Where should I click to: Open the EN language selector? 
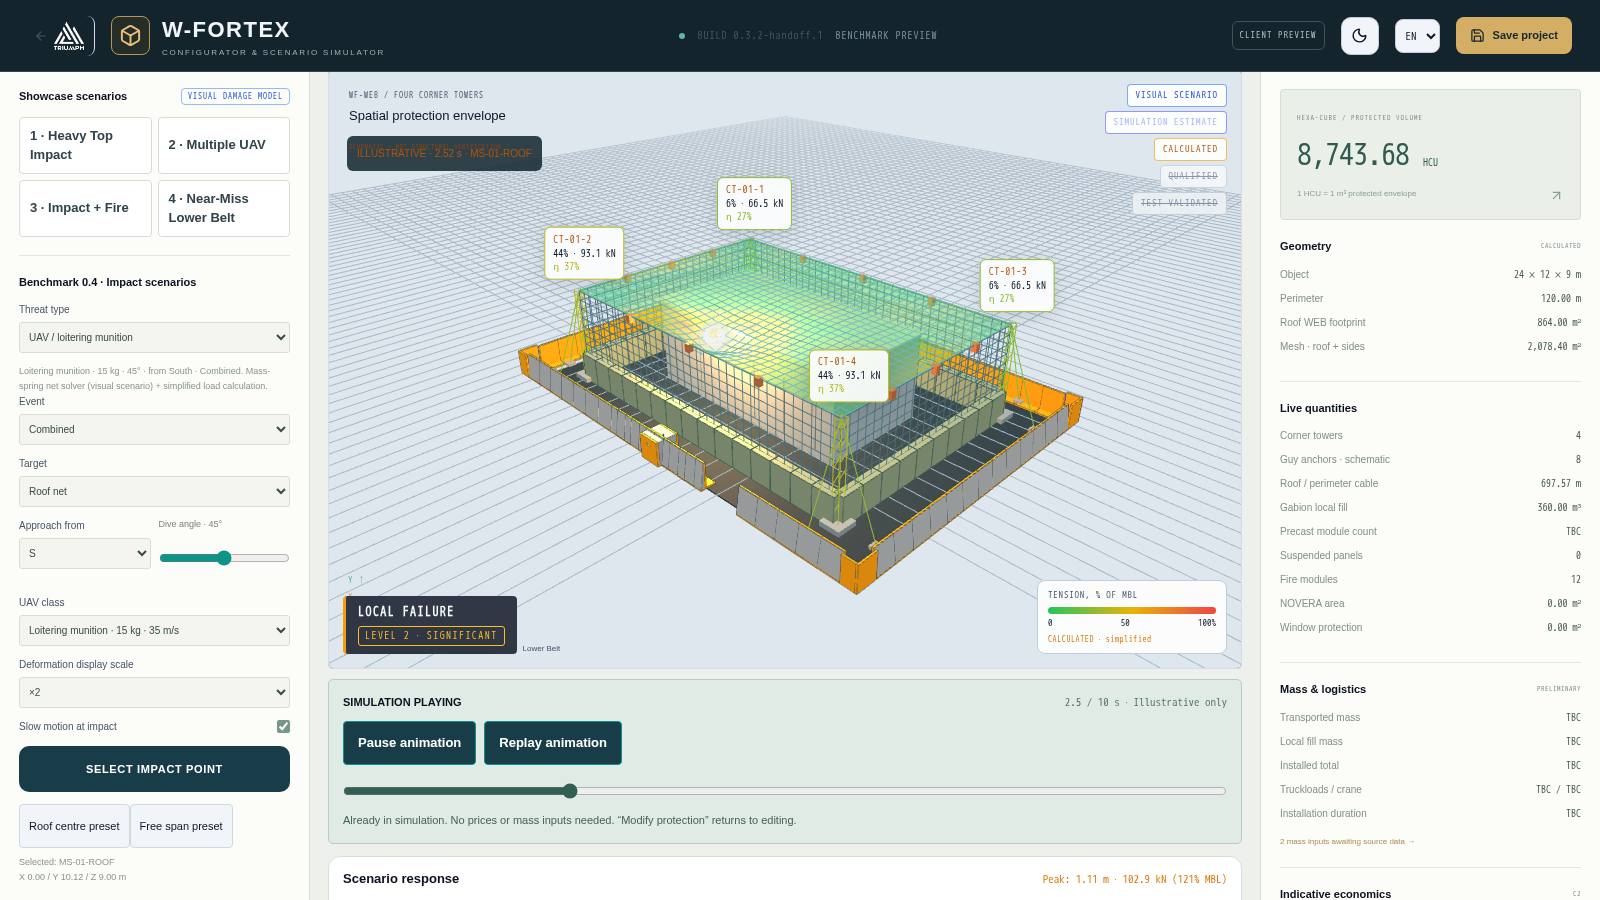(1417, 36)
